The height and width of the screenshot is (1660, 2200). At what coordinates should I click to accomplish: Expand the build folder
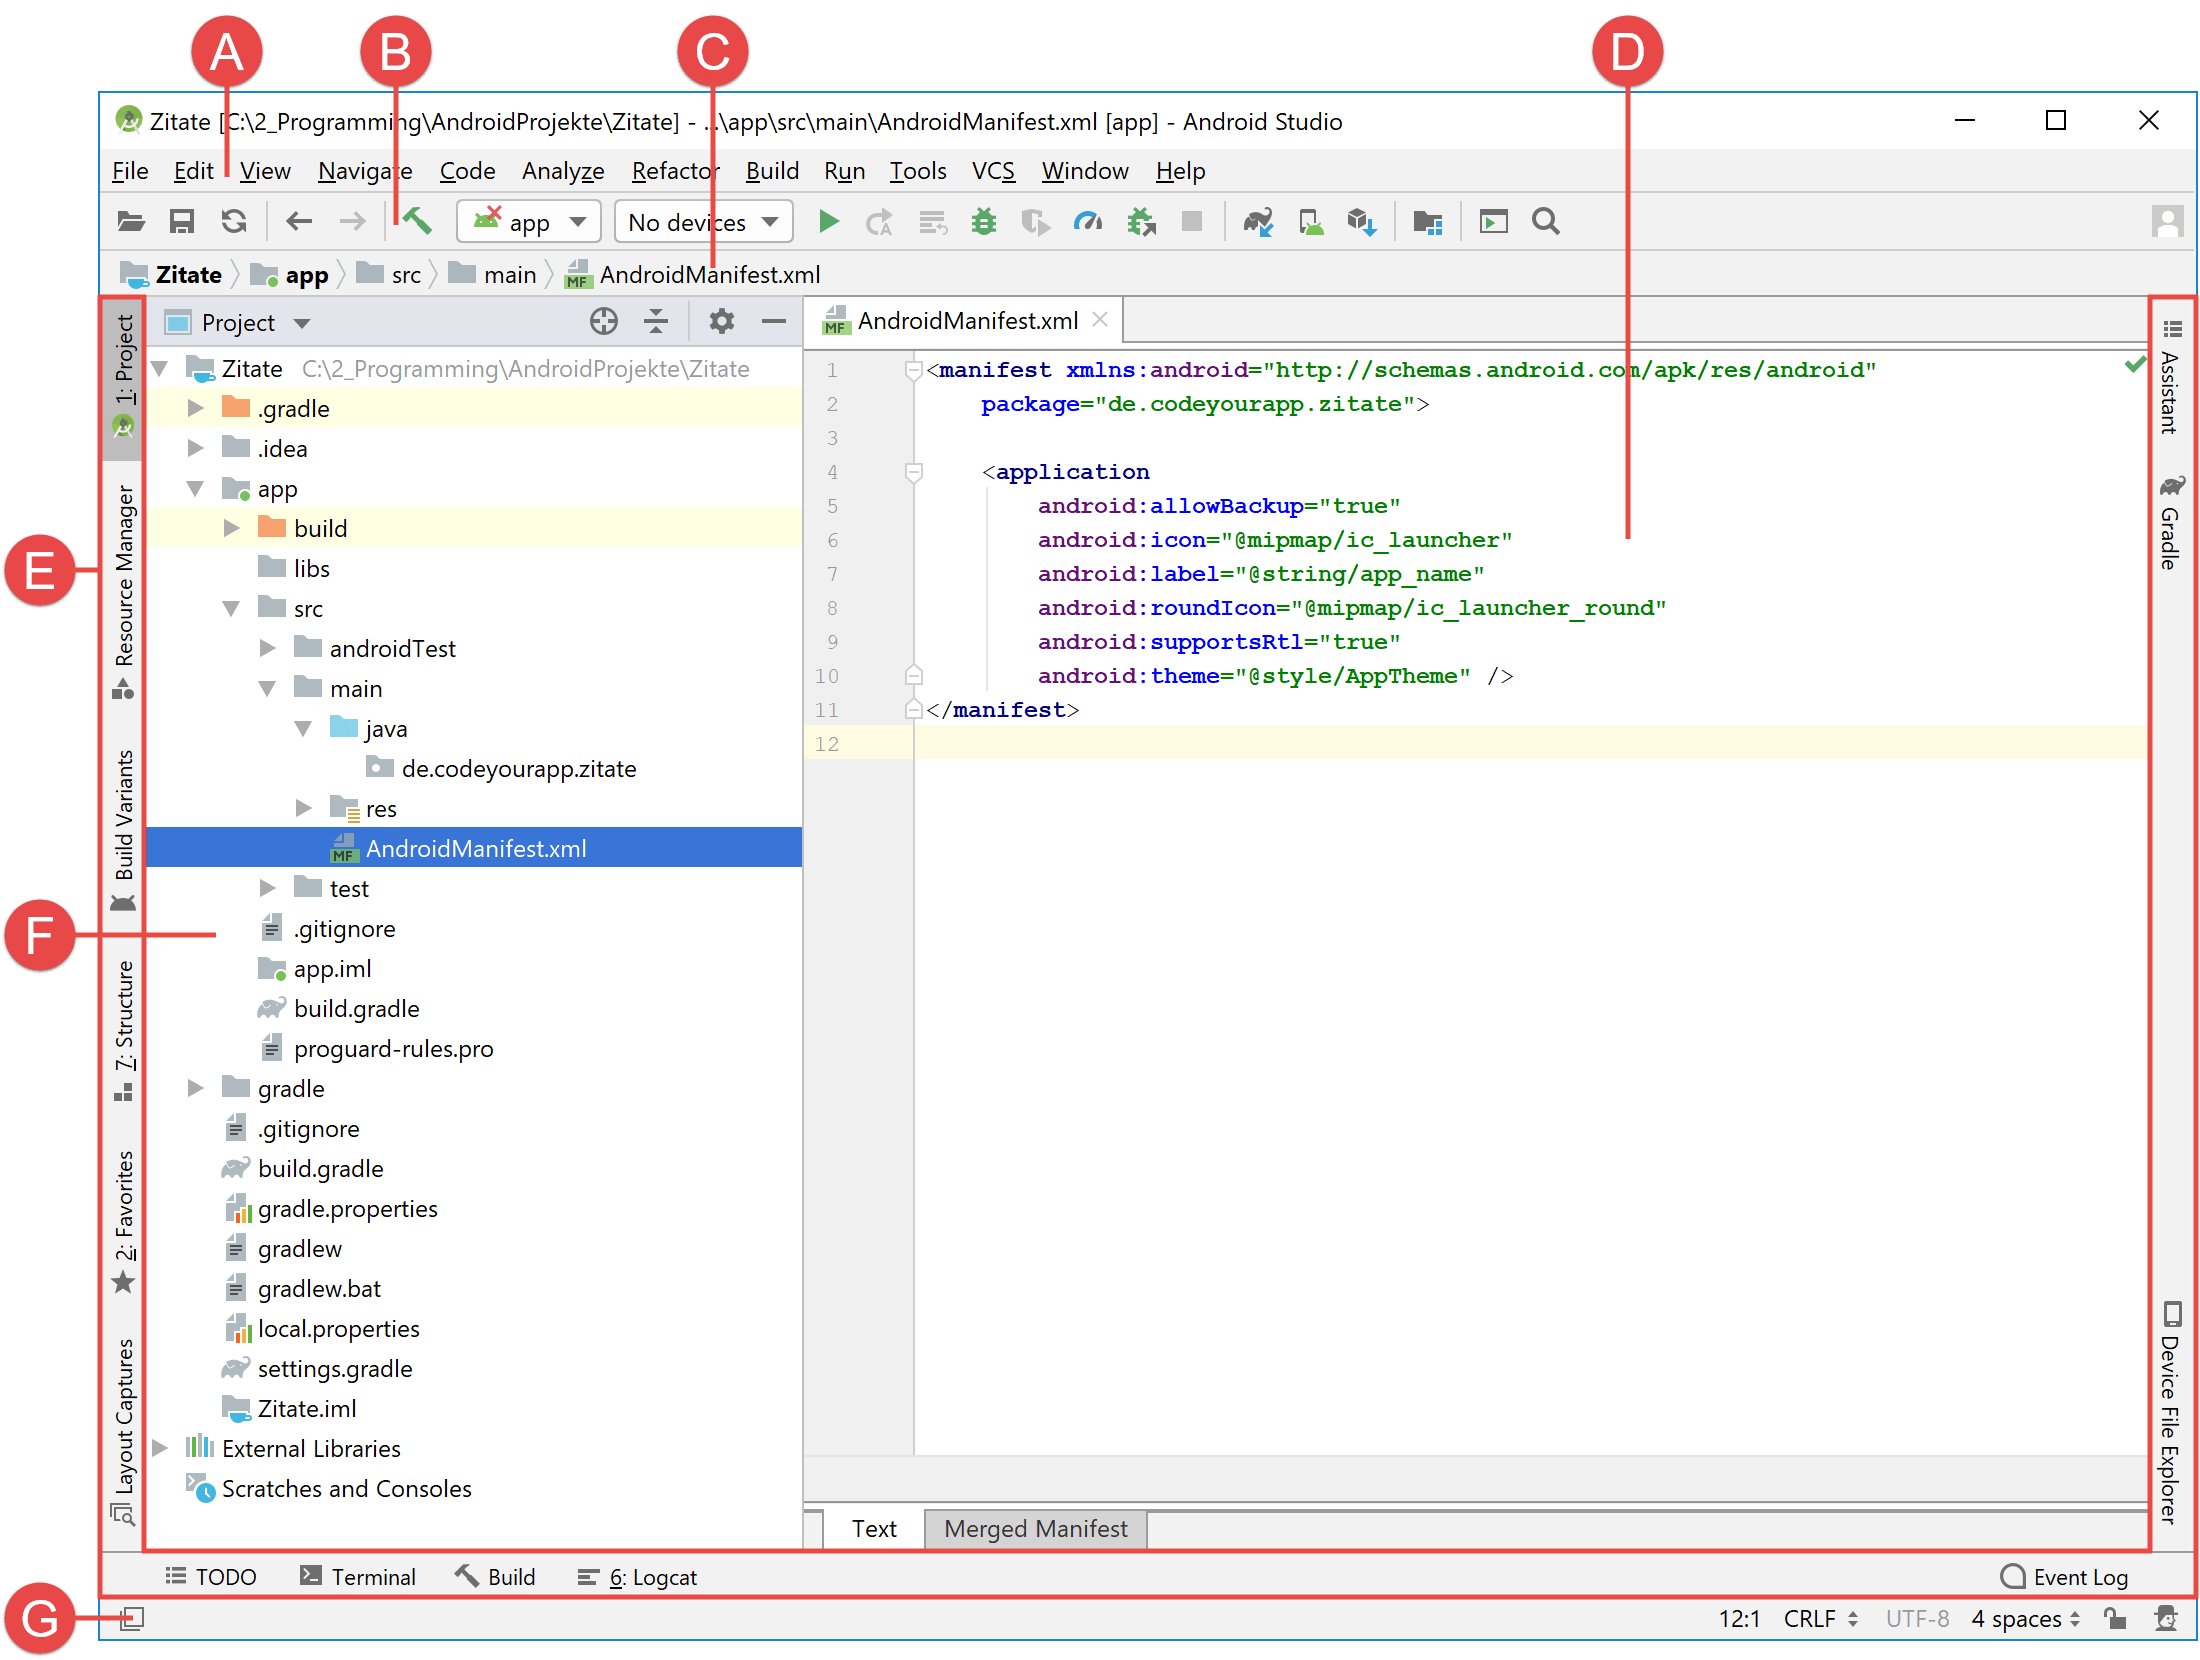(232, 528)
